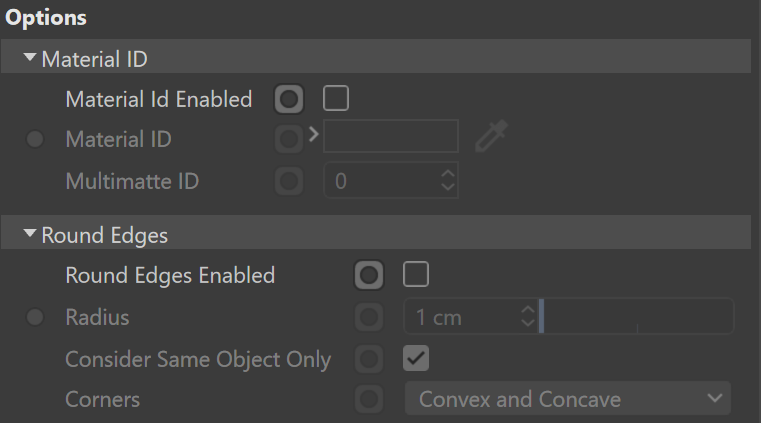Click the Radius slider track
Viewport: 761px width, 423px height.
click(636, 316)
